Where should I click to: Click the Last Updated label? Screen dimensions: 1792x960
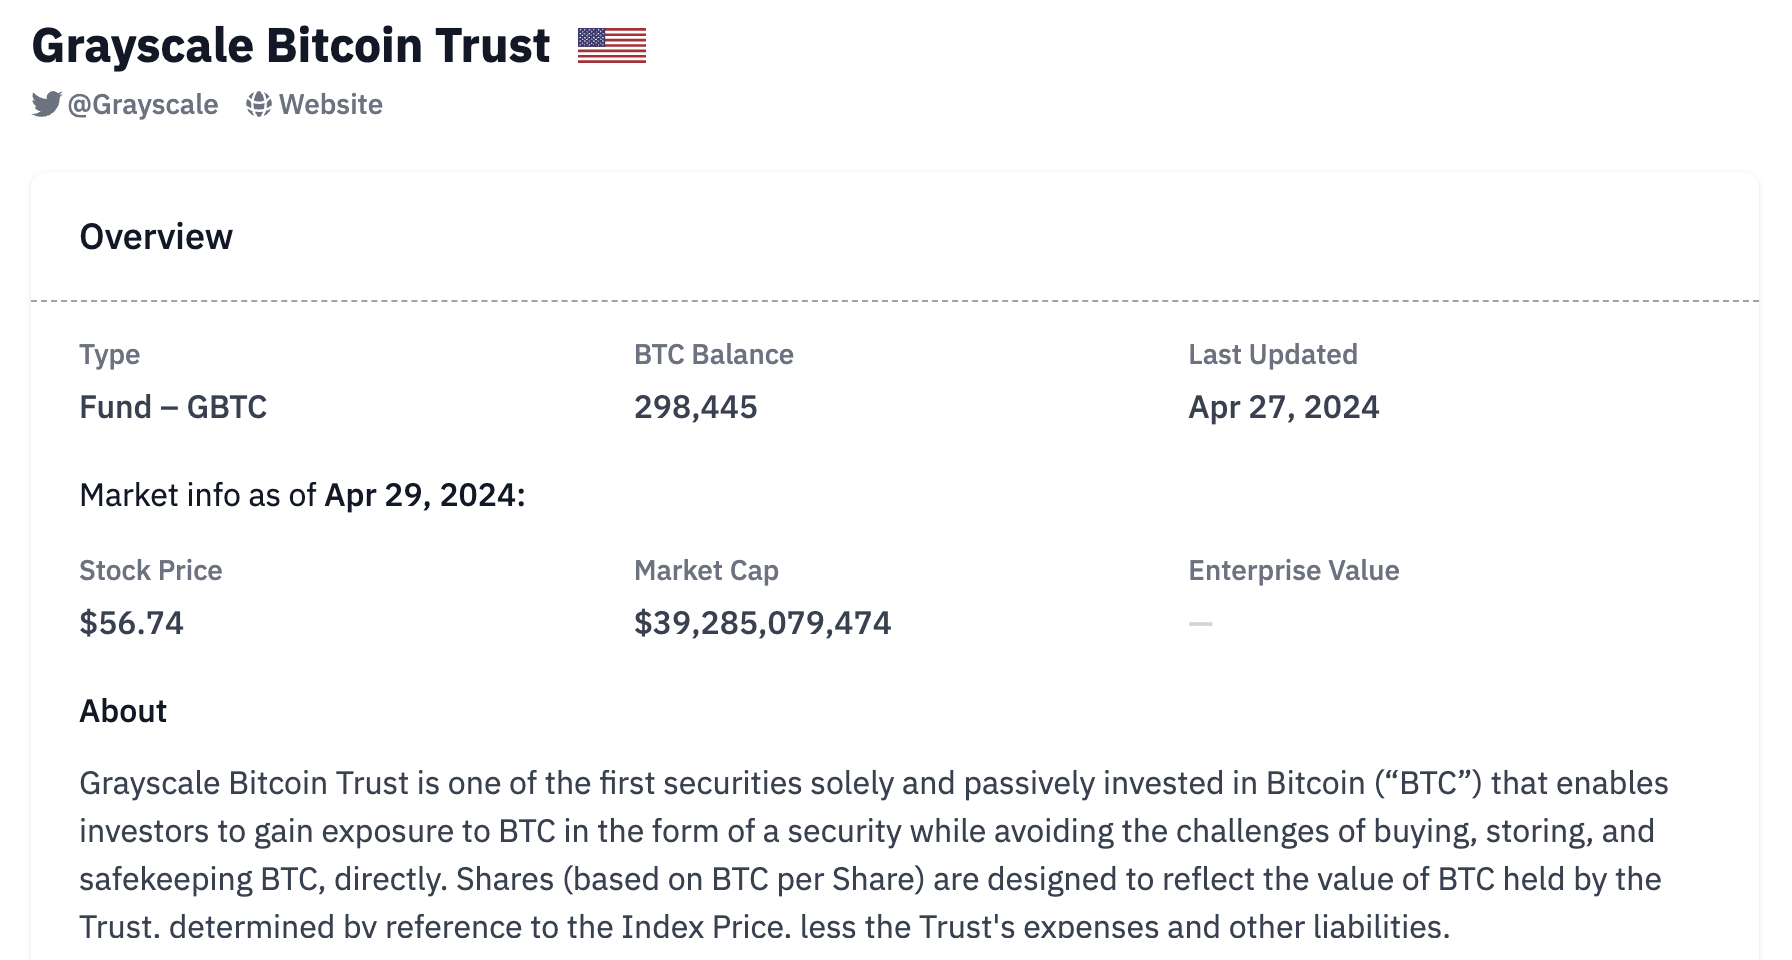(x=1272, y=355)
